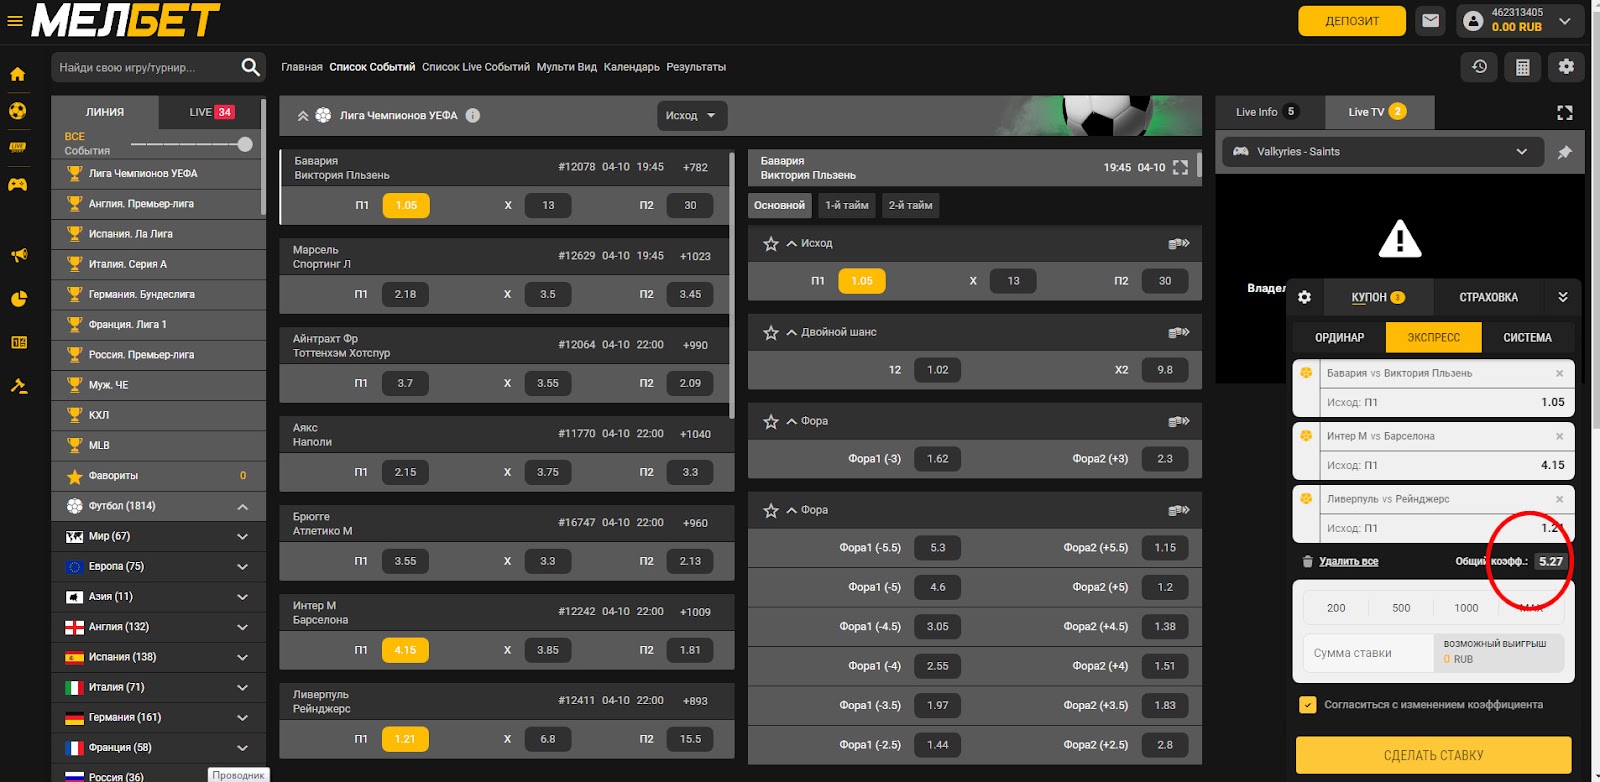Show info for Лига Чемпионов УЕФА
The image size is (1600, 782).
click(473, 116)
